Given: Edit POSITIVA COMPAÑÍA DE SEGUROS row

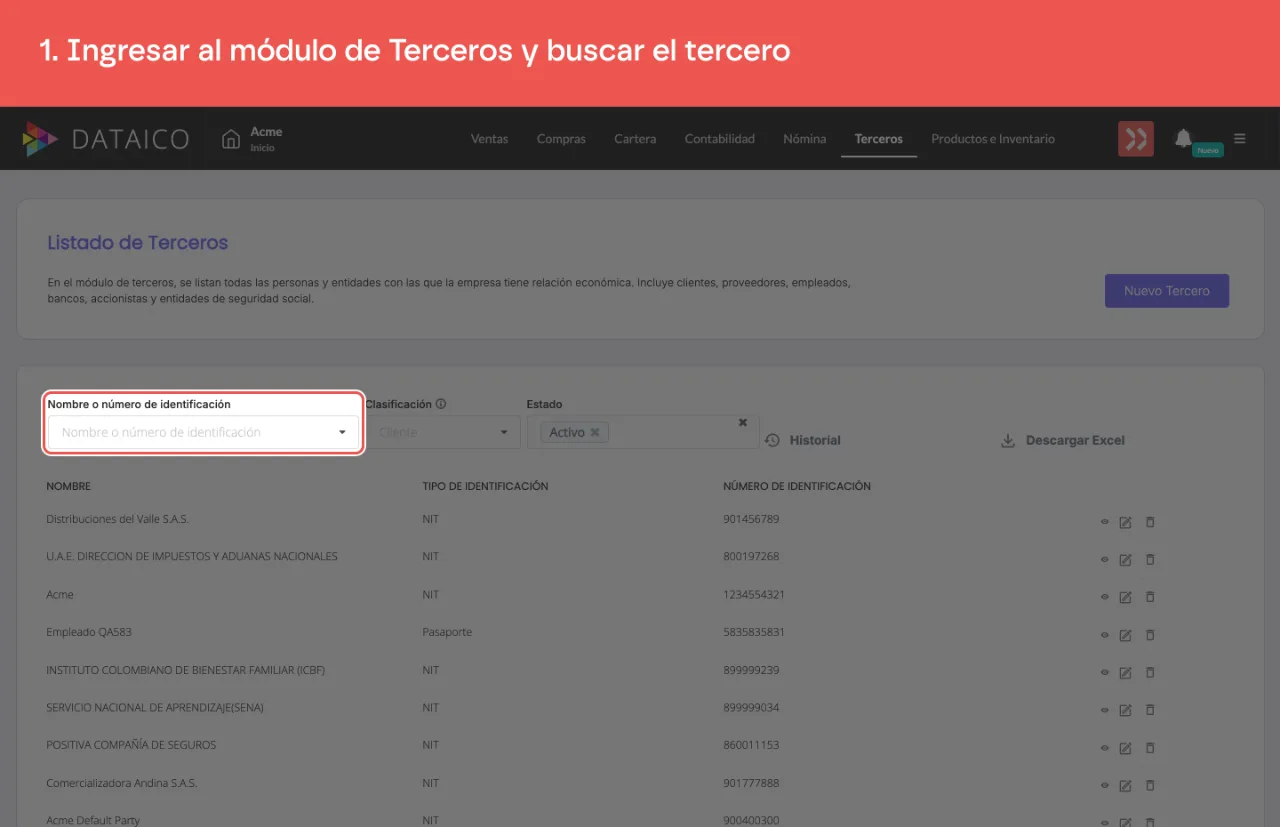Looking at the screenshot, I should [x=1125, y=748].
